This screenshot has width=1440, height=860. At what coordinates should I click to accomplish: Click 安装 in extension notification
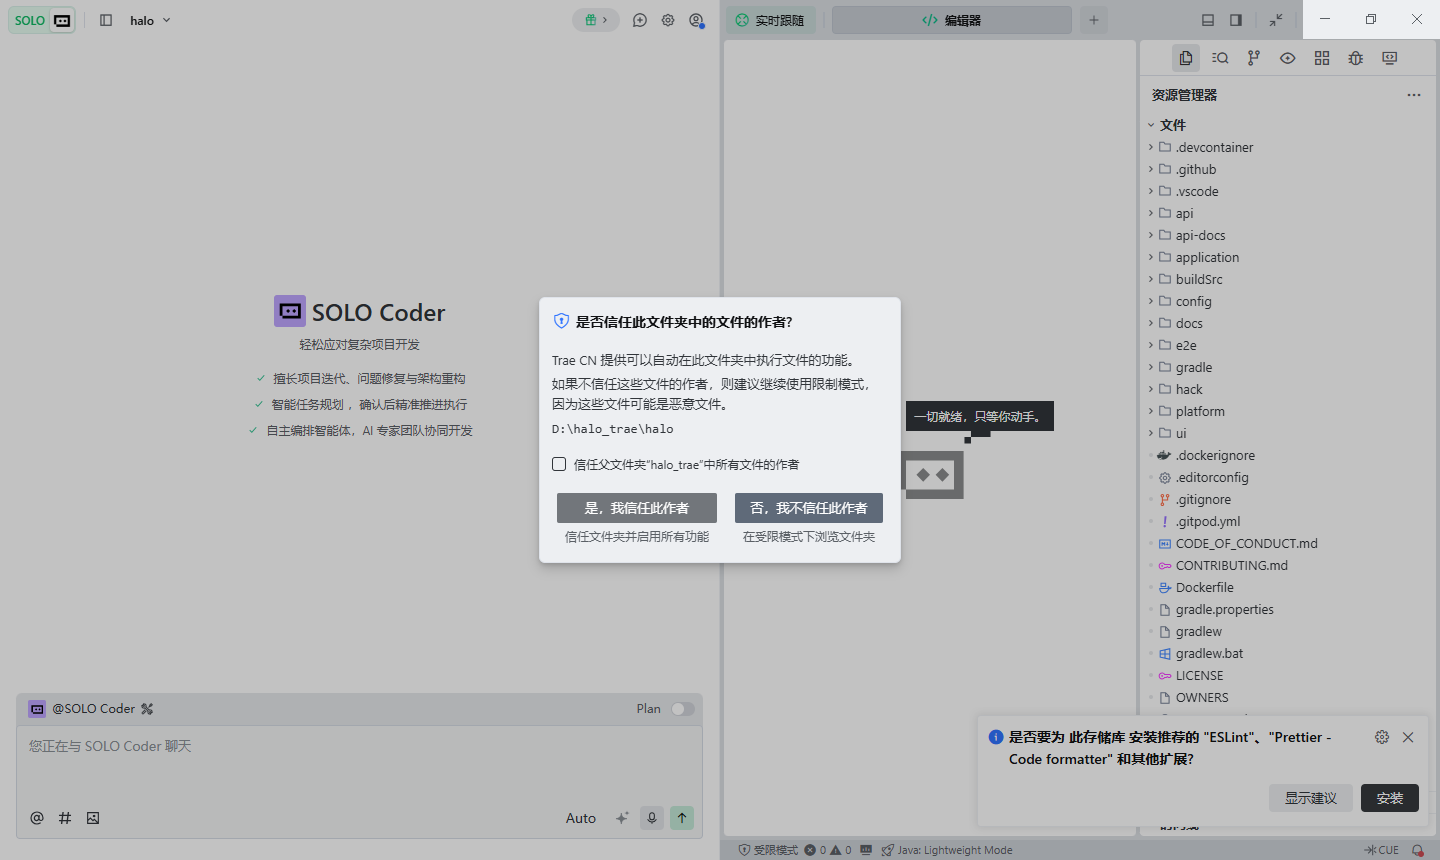1390,798
